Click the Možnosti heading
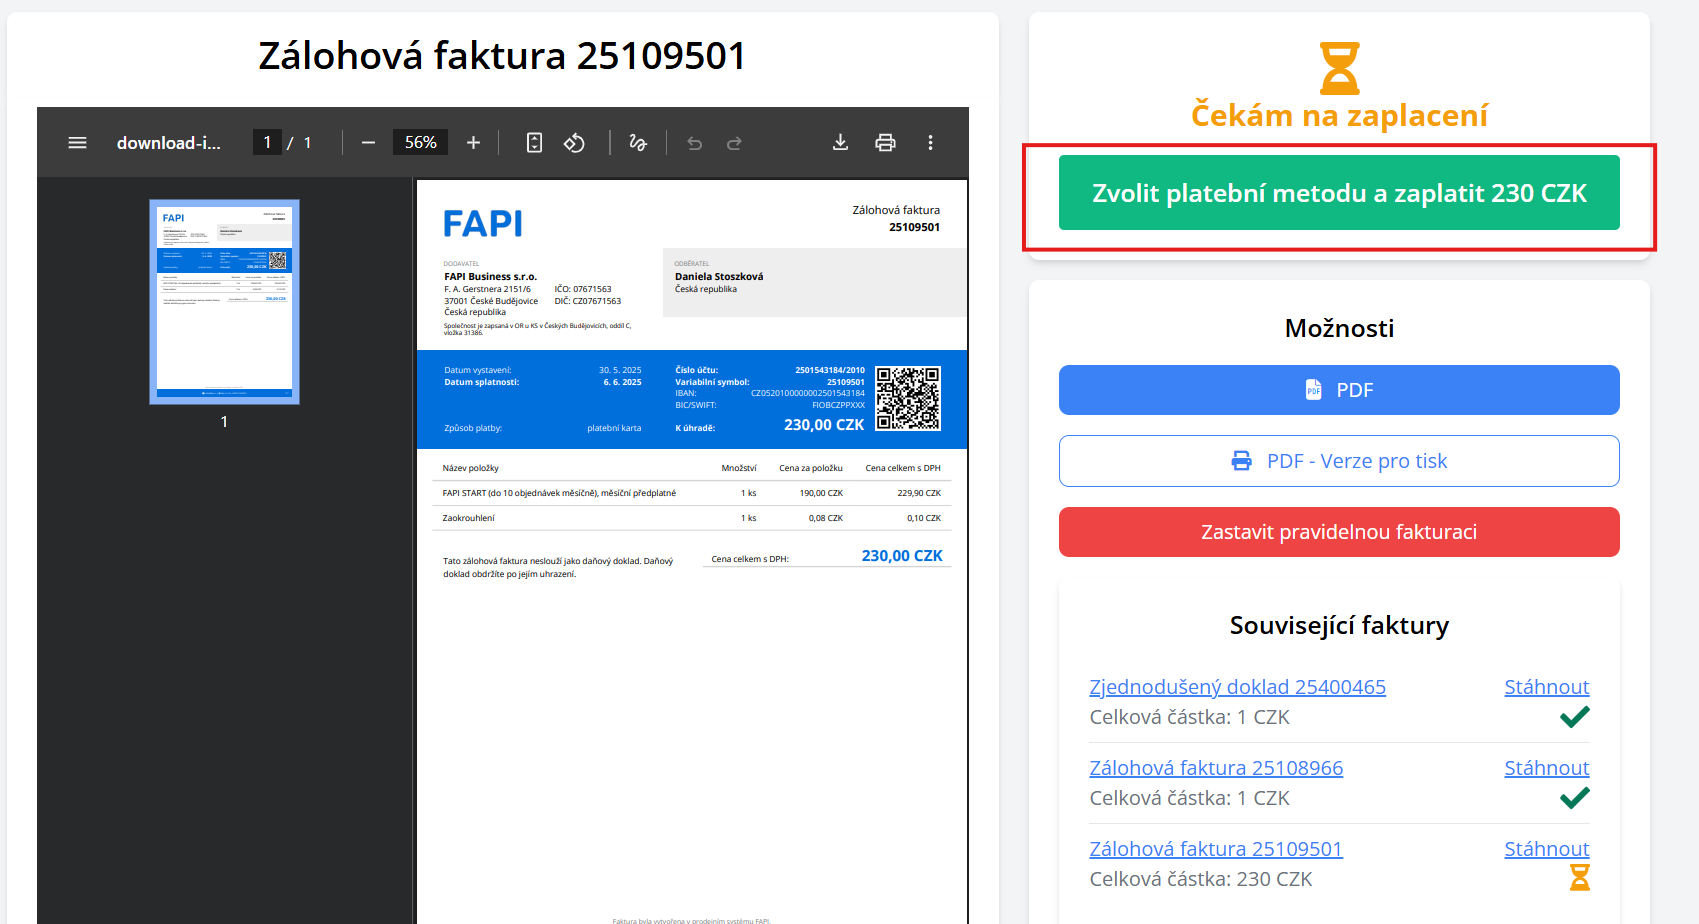Image resolution: width=1699 pixels, height=924 pixels. tap(1339, 328)
